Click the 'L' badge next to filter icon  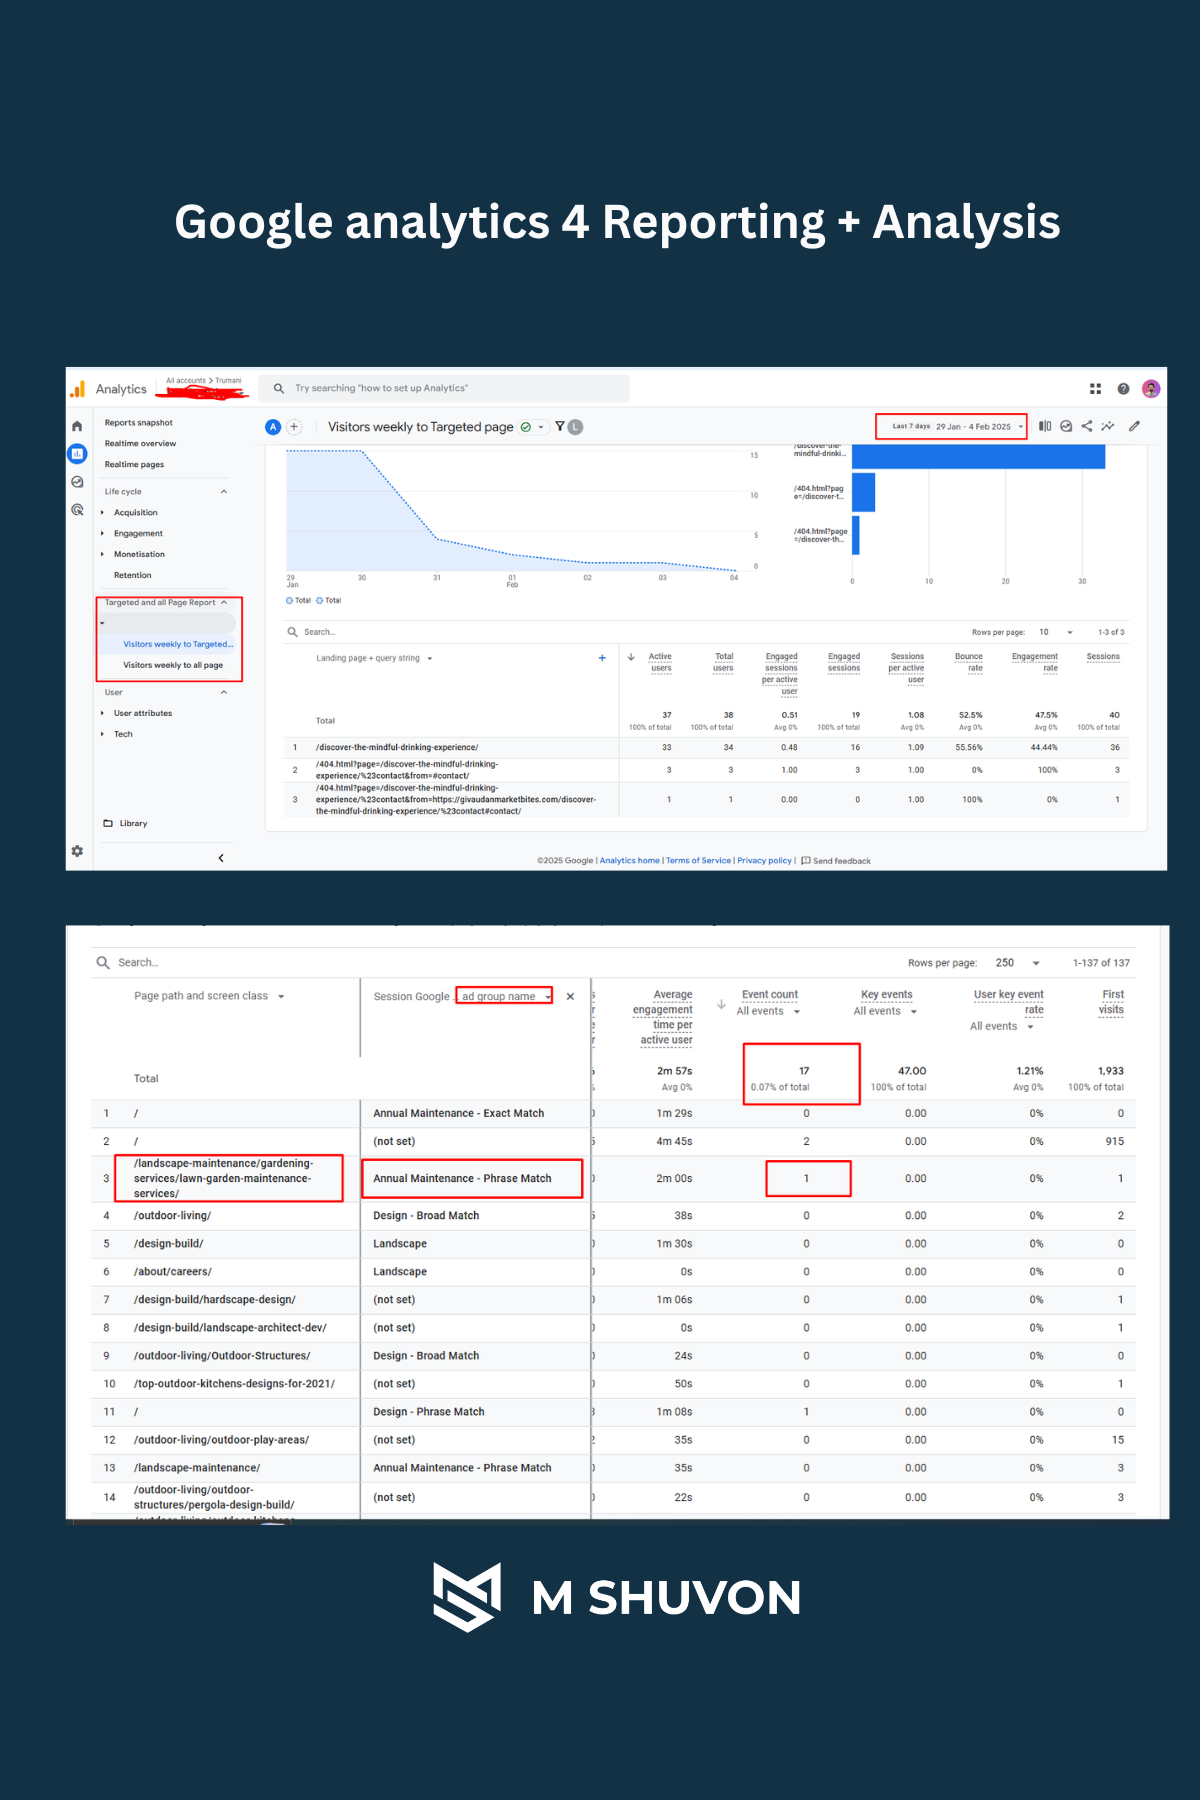pyautogui.click(x=575, y=427)
